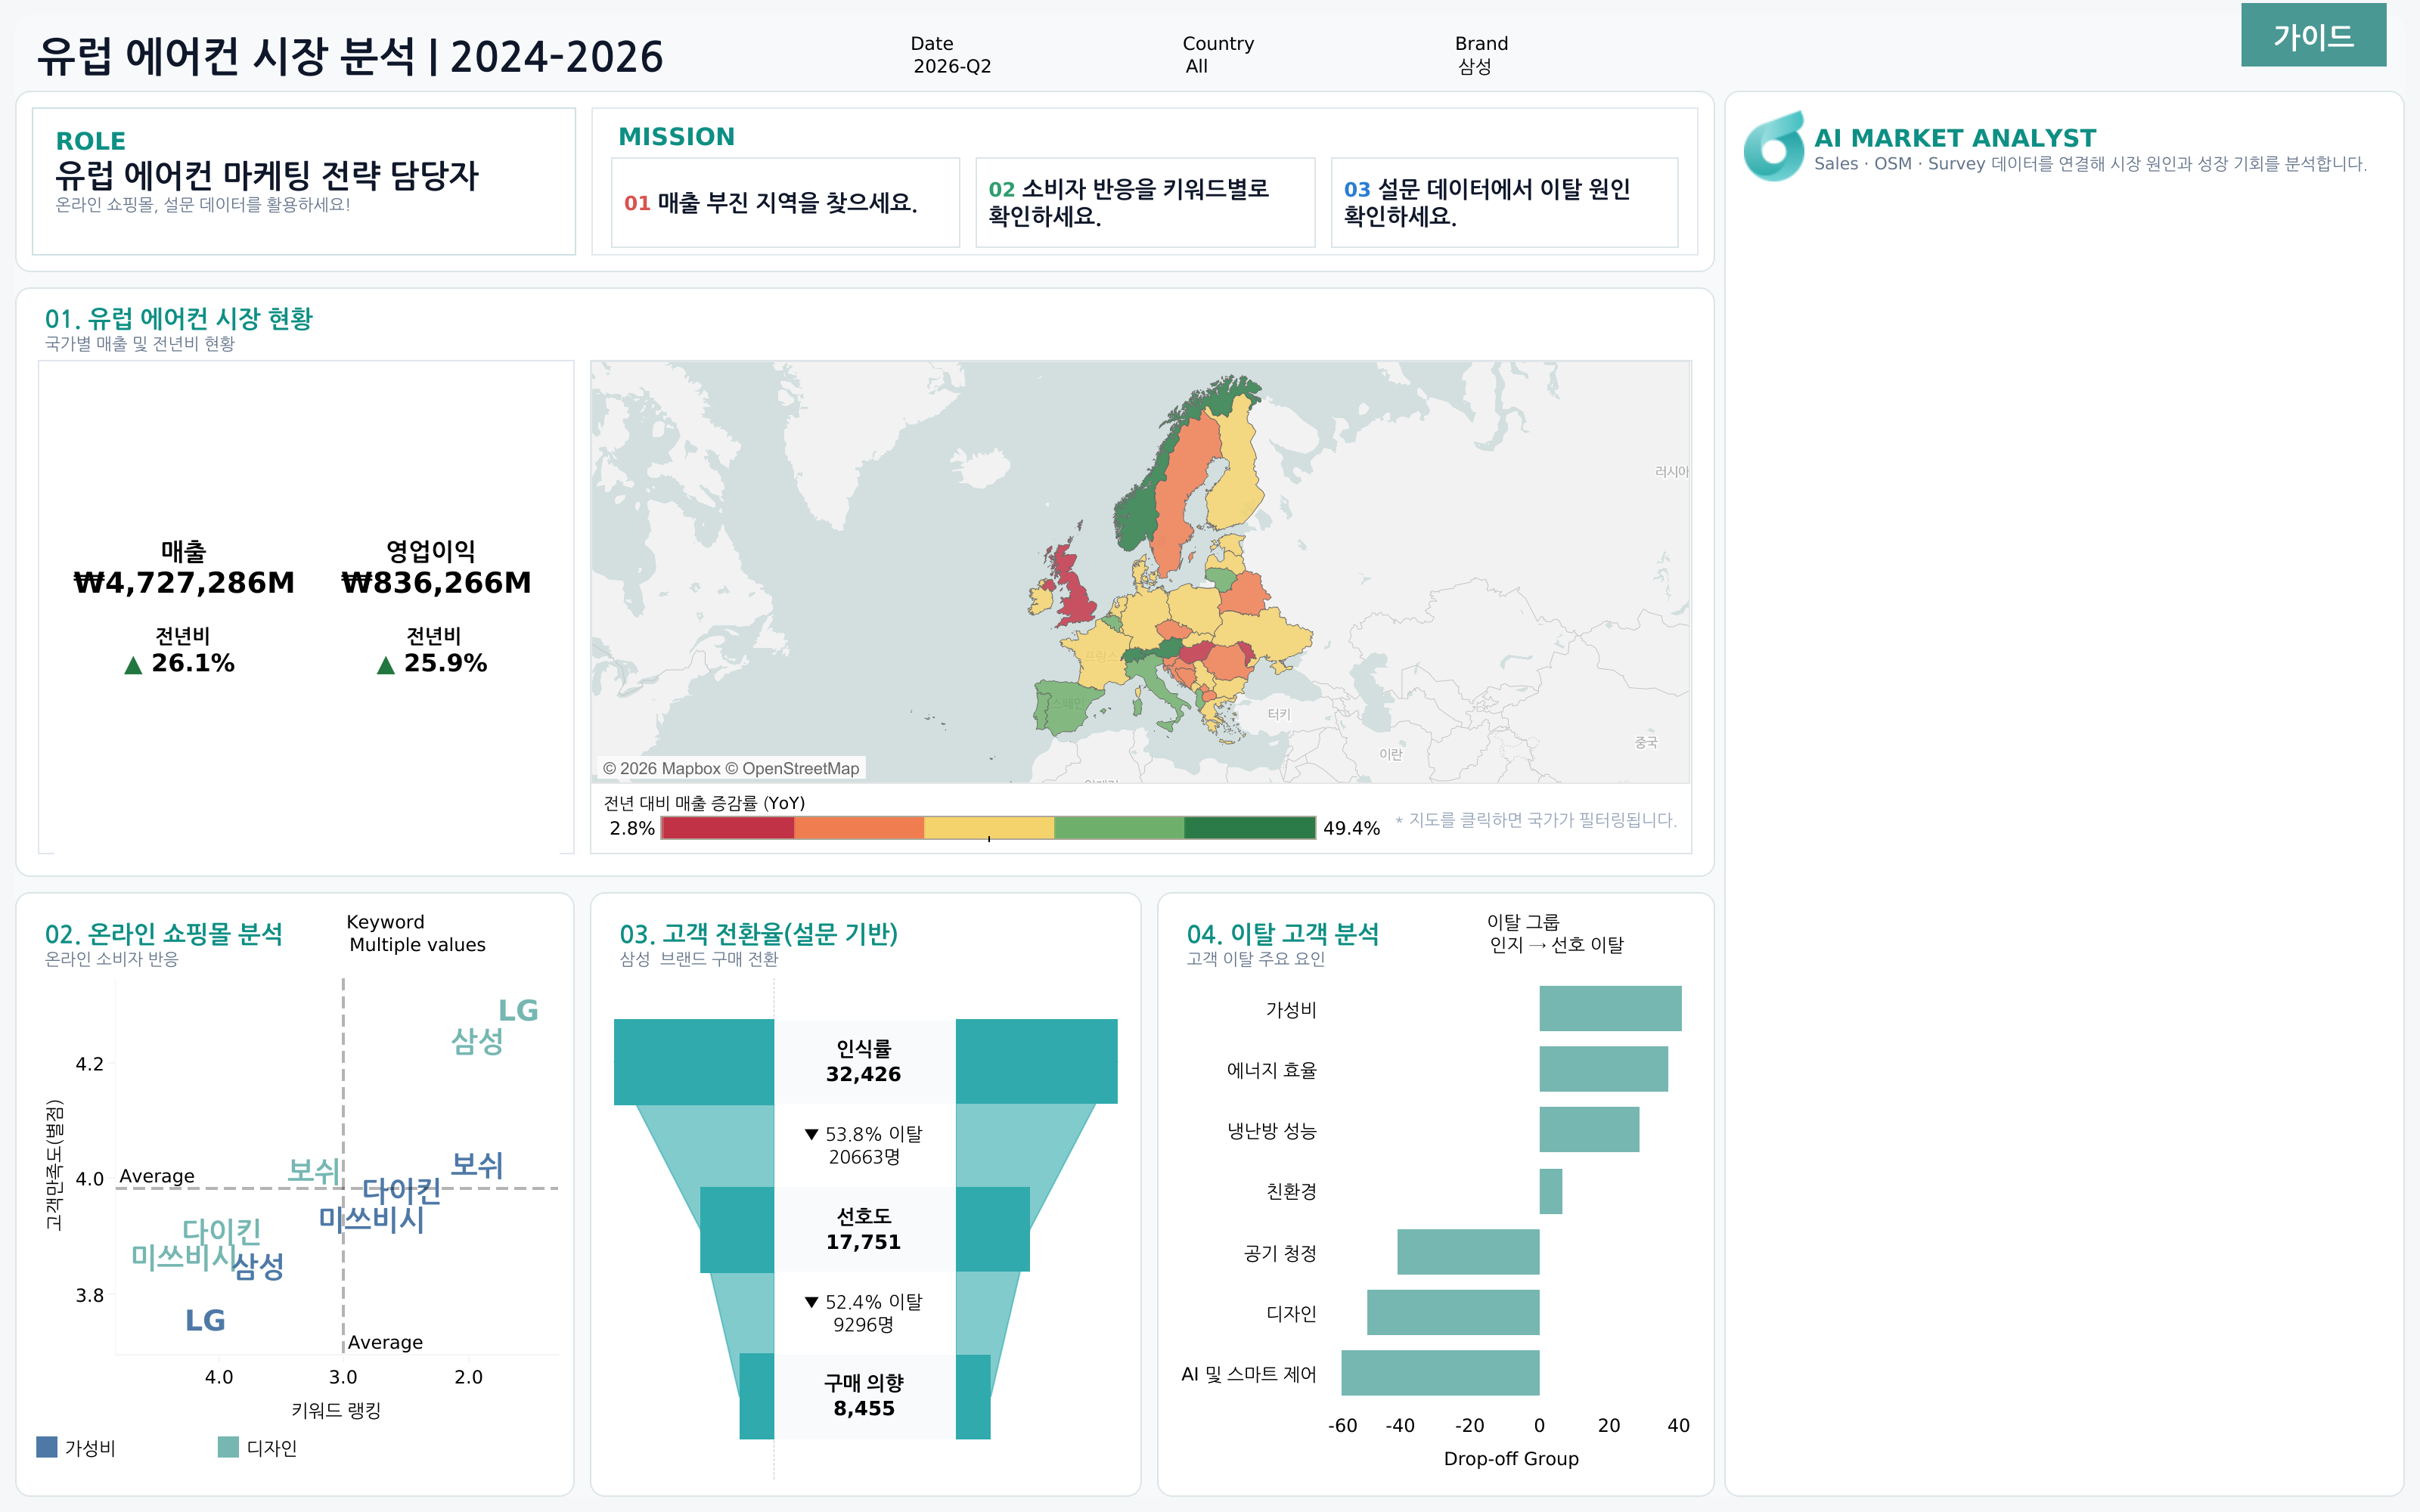Open the 이탈 그룹 filter dropdown
Image resolution: width=2420 pixels, height=1512 pixels.
point(1555,933)
